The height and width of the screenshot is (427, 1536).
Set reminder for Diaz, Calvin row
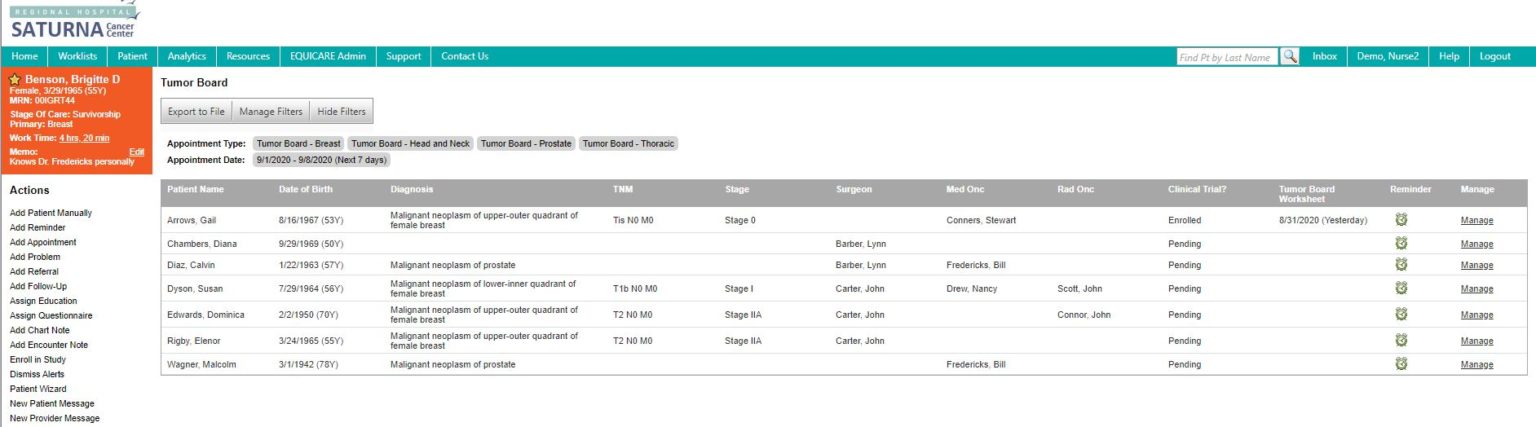1401,265
